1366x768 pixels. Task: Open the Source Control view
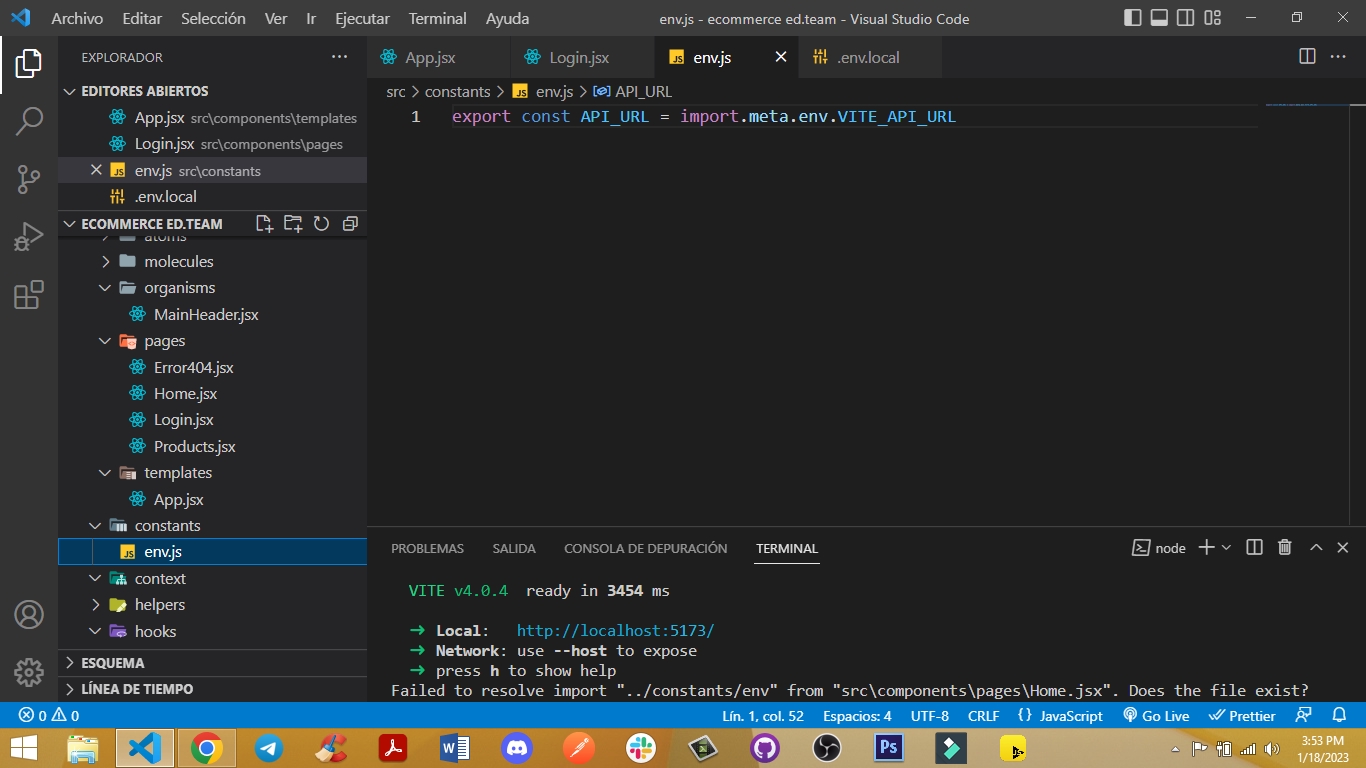pyautogui.click(x=29, y=179)
